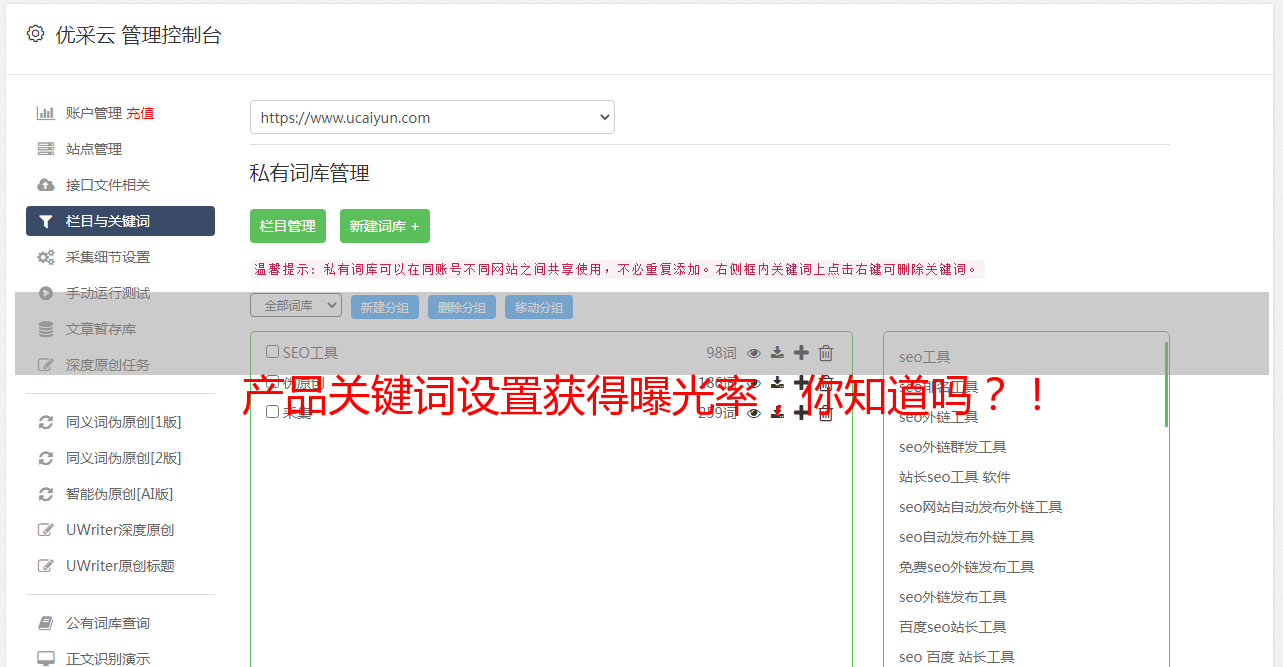Select keyword seo外链发布工具

pyautogui.click(x=953, y=597)
